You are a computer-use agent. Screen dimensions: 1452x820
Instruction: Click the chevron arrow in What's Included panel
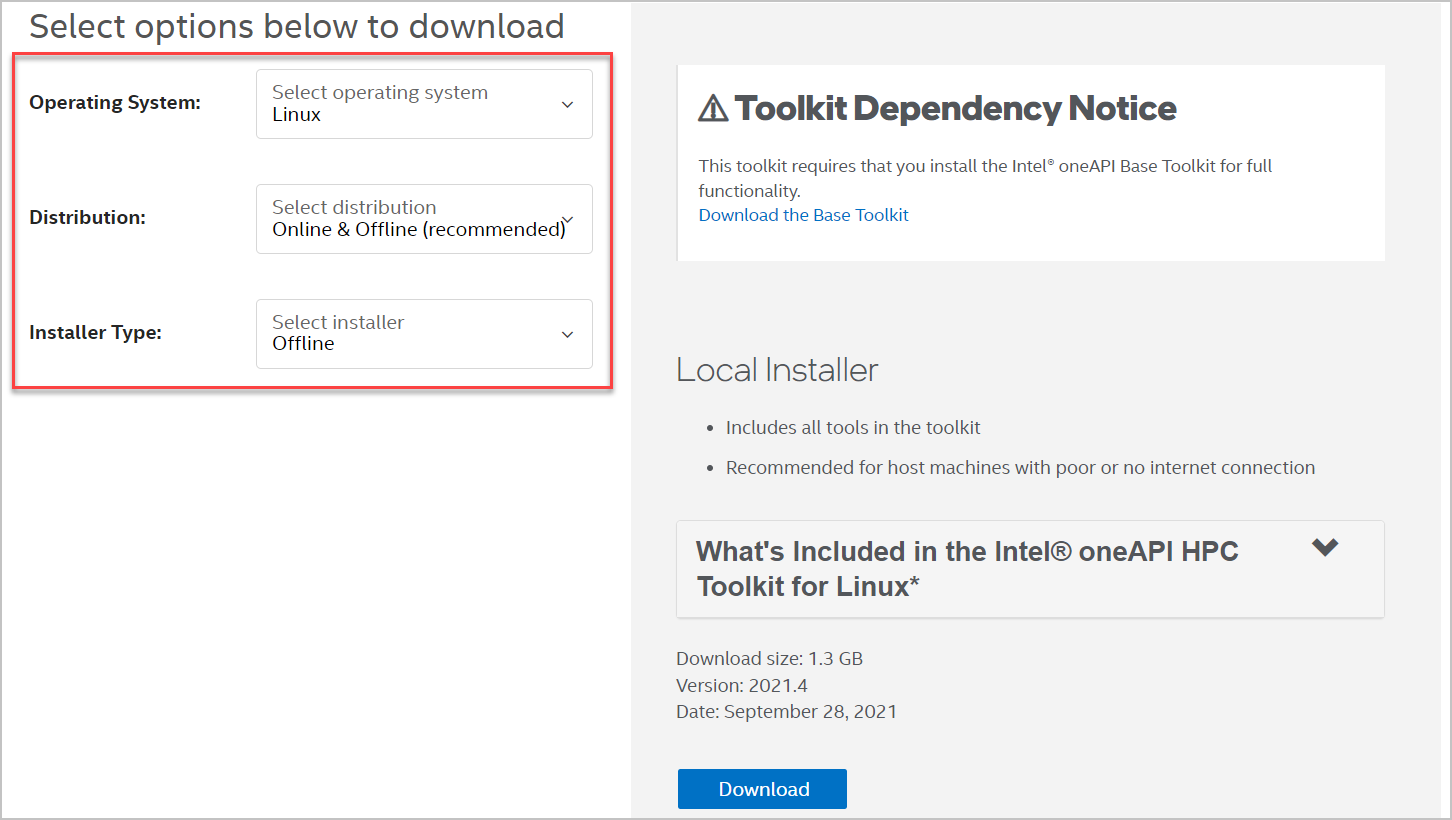1325,548
